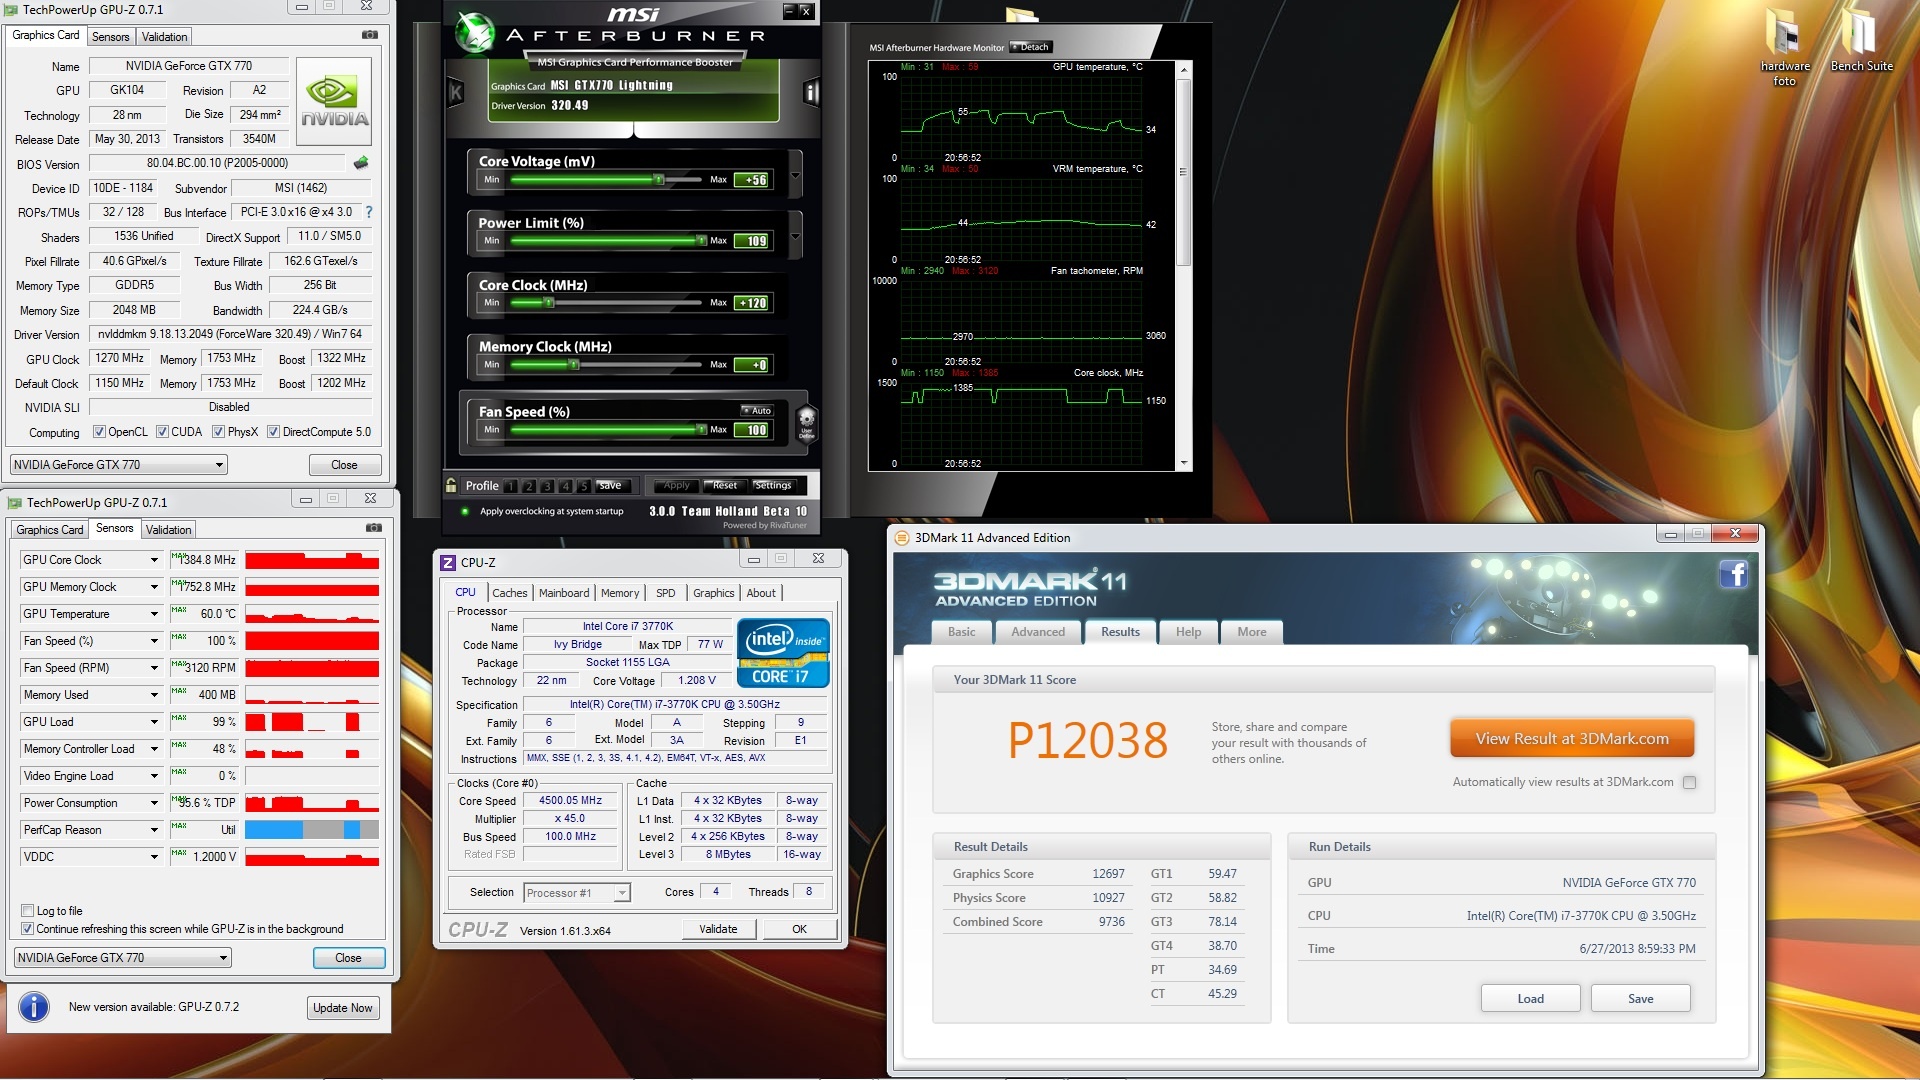The width and height of the screenshot is (1920, 1080).
Task: Switch to the Mainboard tab in CPU-Z
Action: tap(563, 593)
